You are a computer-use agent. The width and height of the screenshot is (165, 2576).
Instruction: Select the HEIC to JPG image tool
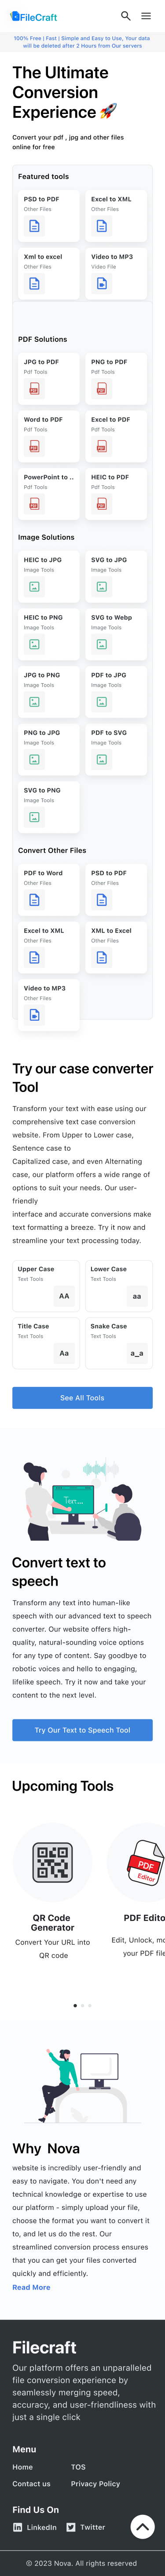[49, 576]
